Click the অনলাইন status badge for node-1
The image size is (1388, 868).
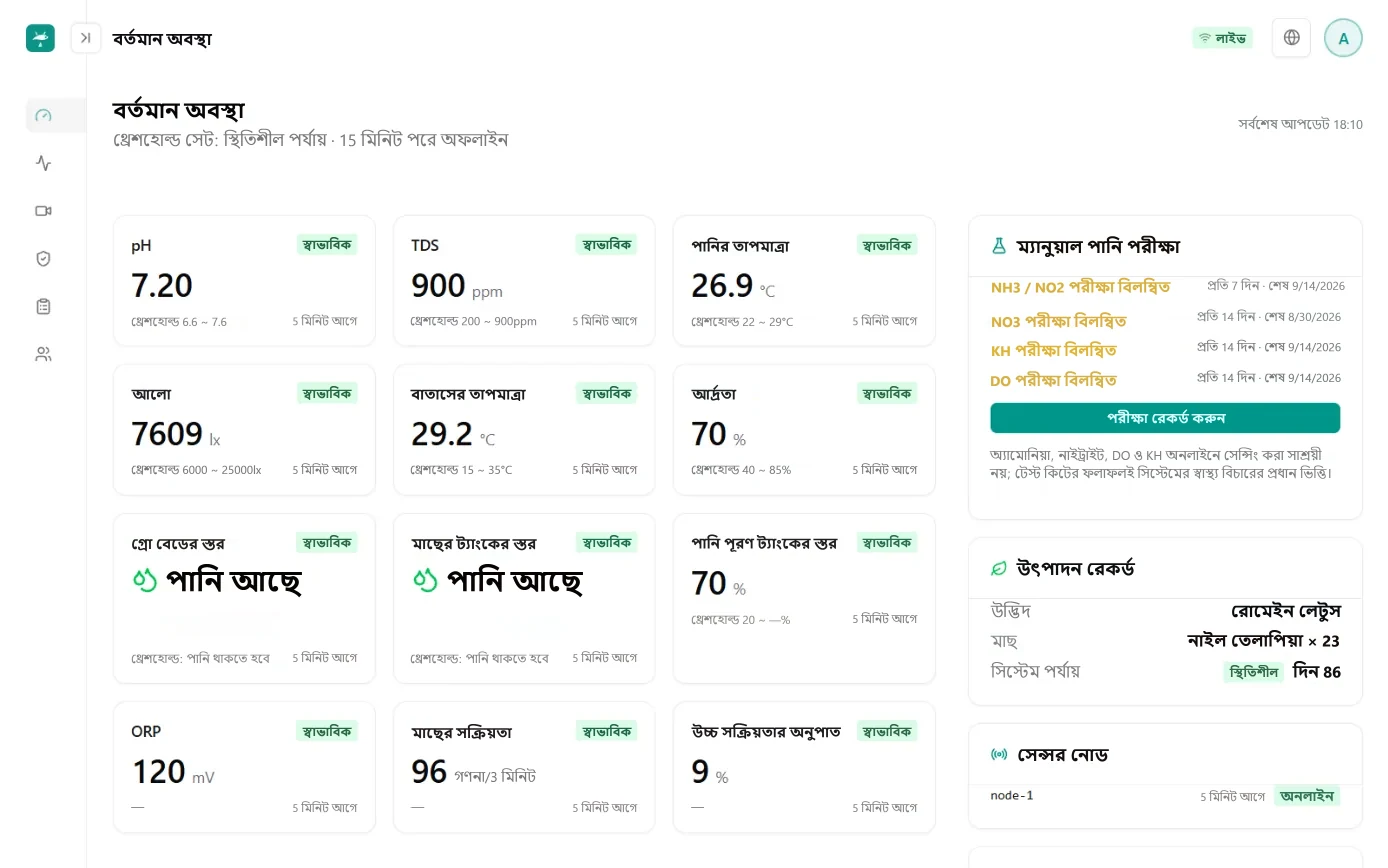(1307, 797)
